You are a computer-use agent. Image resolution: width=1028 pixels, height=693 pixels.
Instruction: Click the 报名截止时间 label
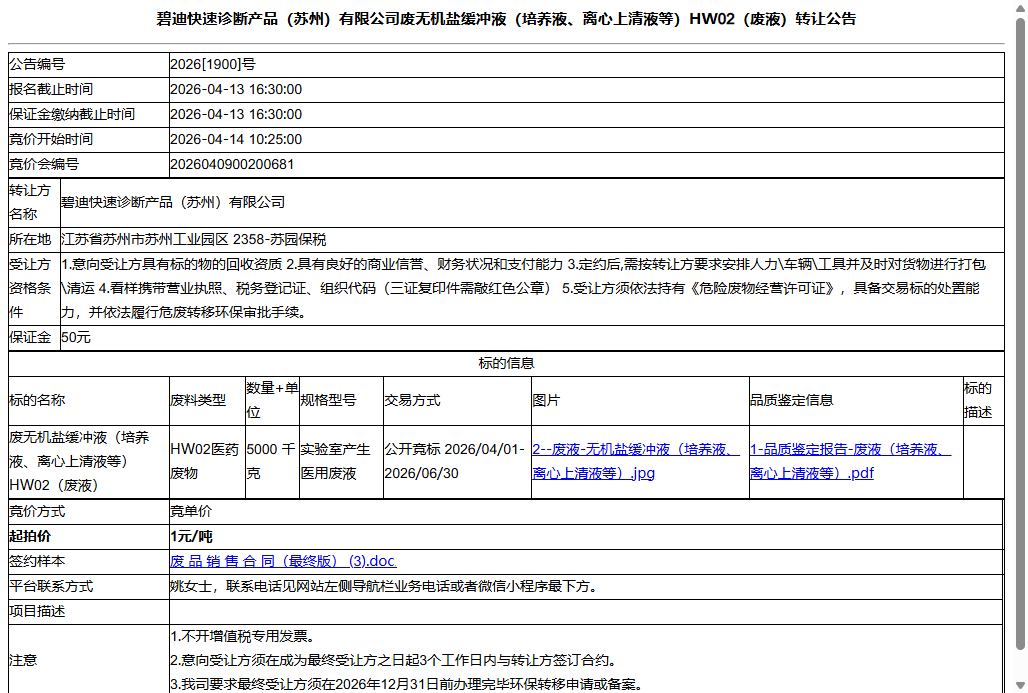[x=51, y=89]
